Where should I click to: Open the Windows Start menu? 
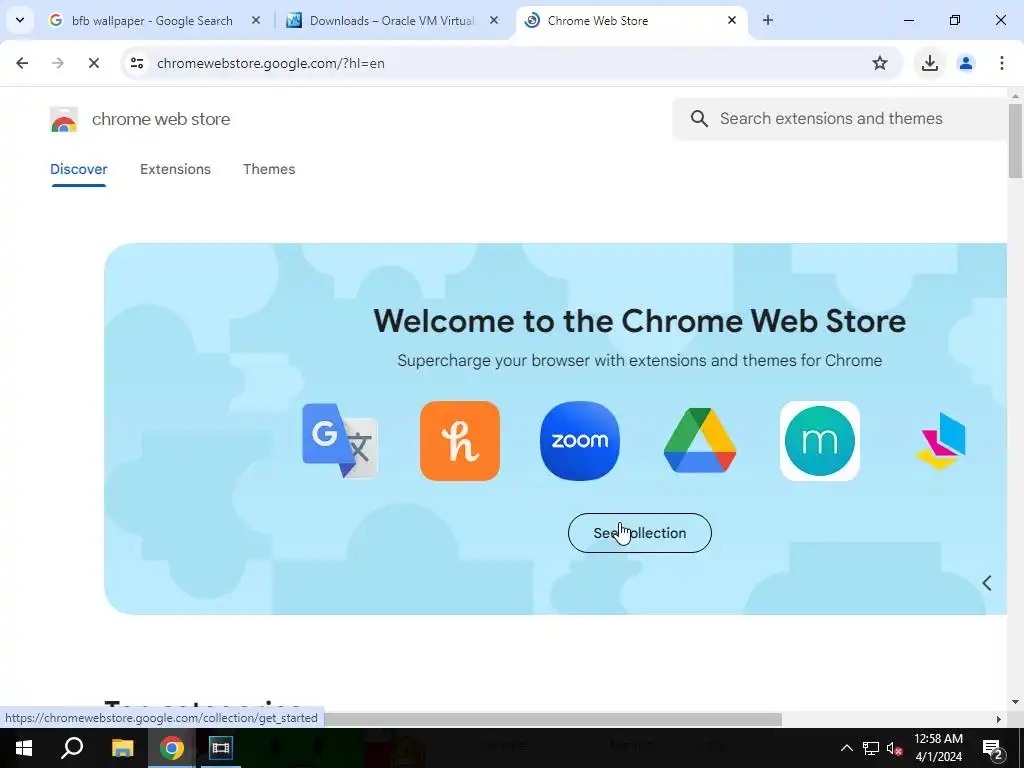pyautogui.click(x=24, y=748)
